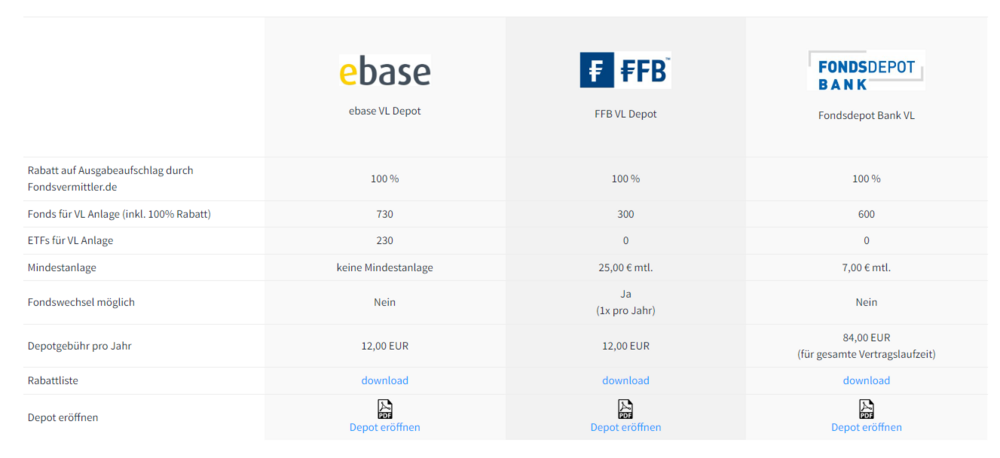
Task: Click the ebase logo image
Action: click(x=385, y=72)
